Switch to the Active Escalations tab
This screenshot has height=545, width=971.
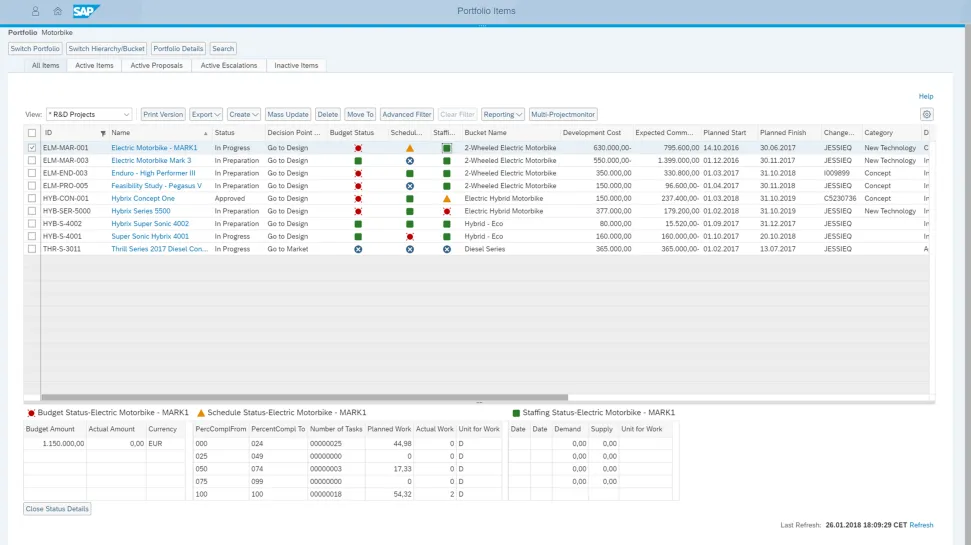(228, 66)
